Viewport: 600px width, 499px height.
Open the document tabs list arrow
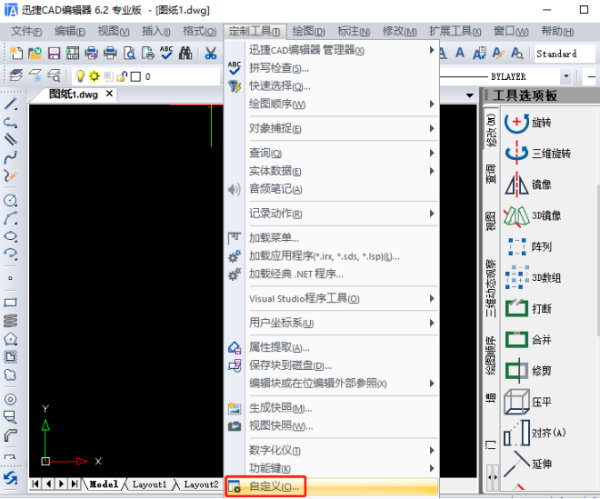pos(470,95)
